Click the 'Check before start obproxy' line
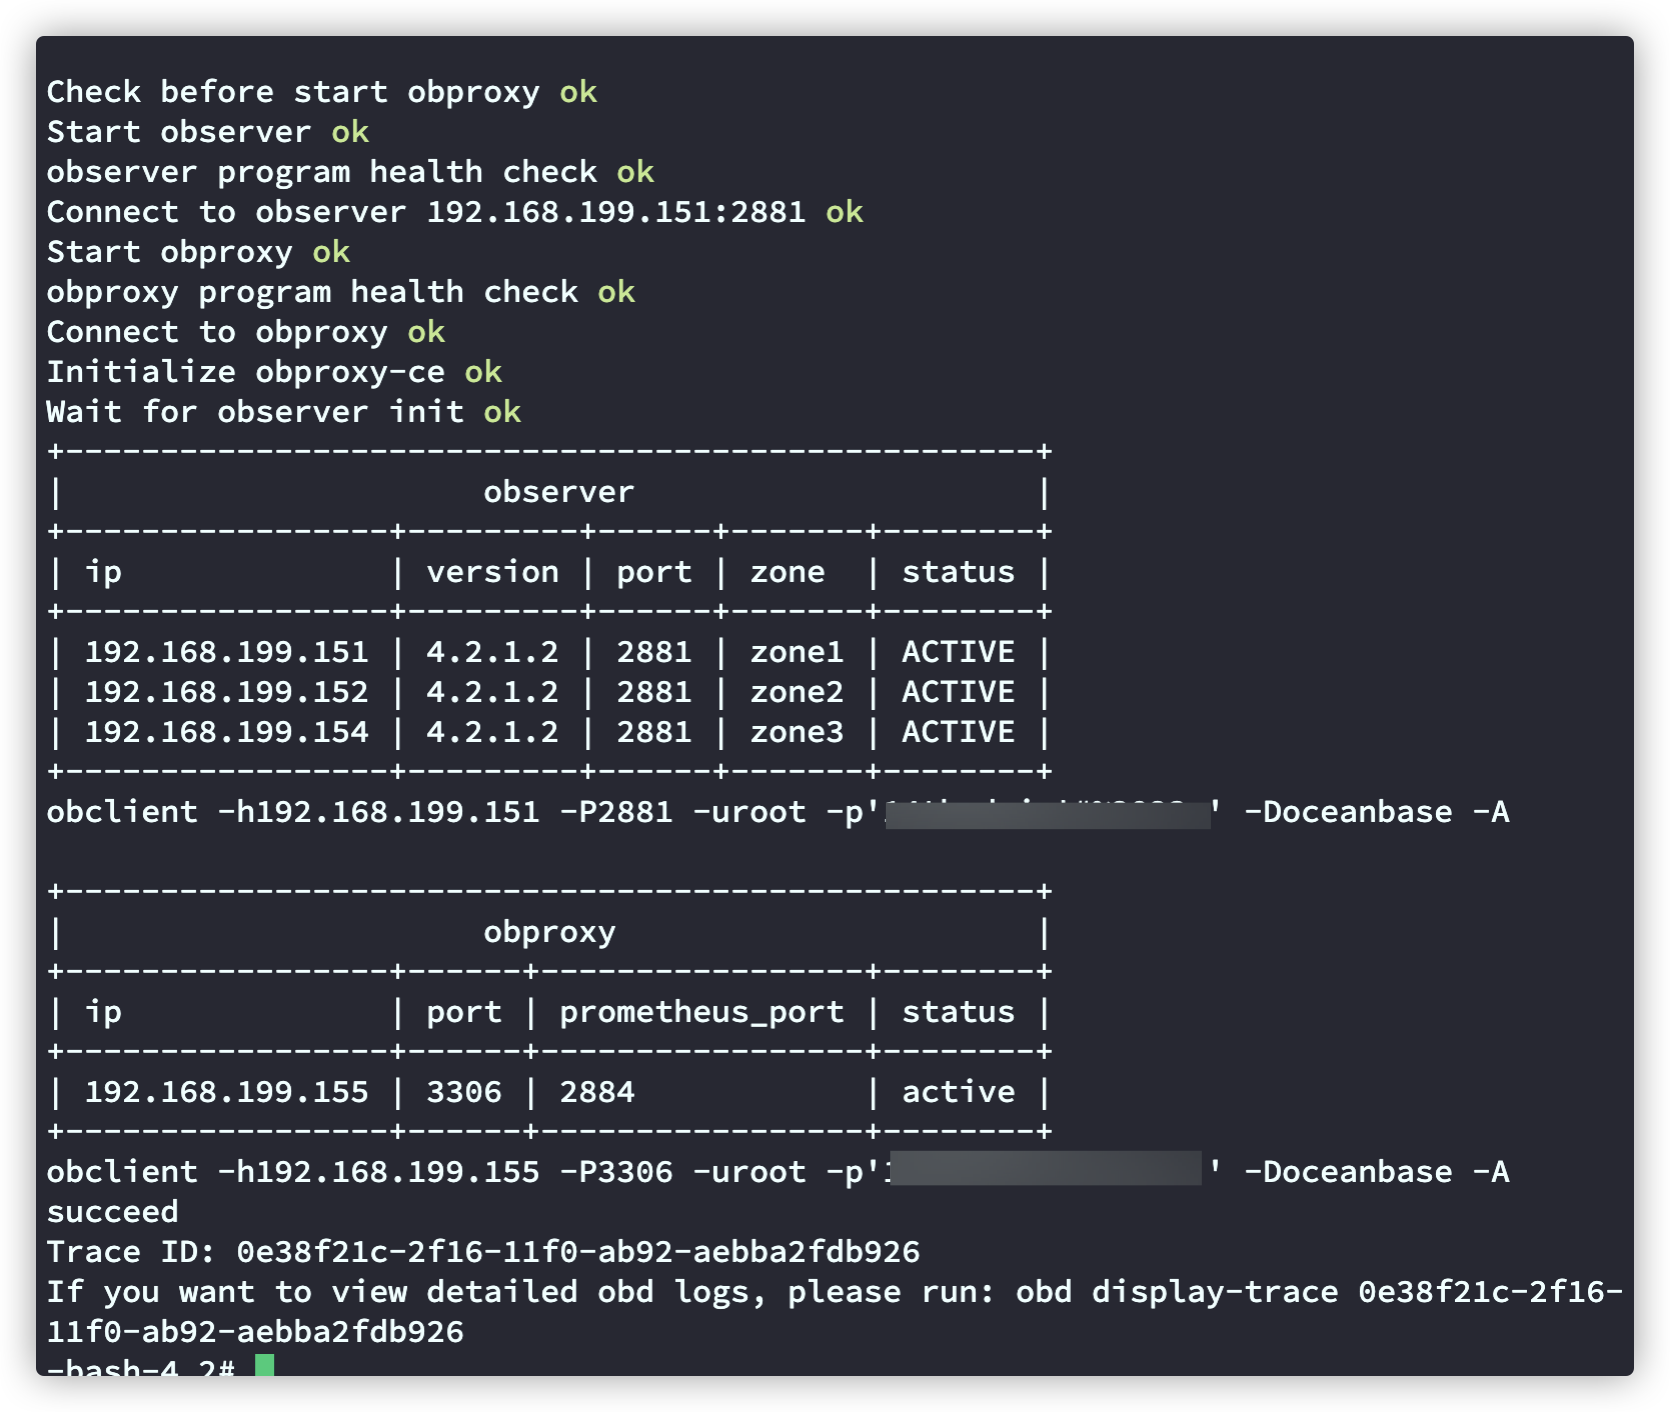Image resolution: width=1670 pixels, height=1412 pixels. point(321,92)
